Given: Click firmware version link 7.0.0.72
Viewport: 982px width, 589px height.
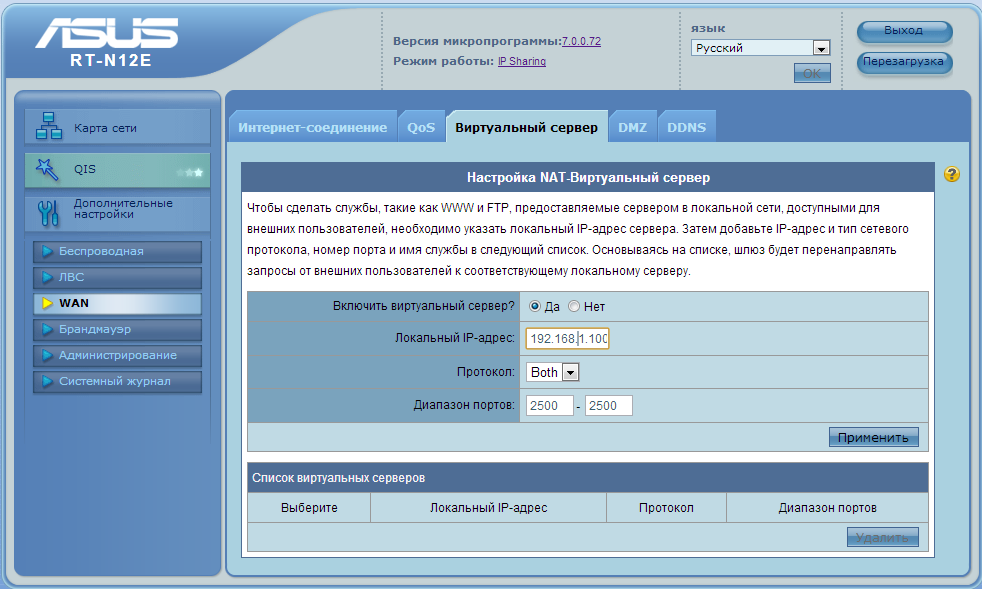Looking at the screenshot, I should pyautogui.click(x=581, y=41).
